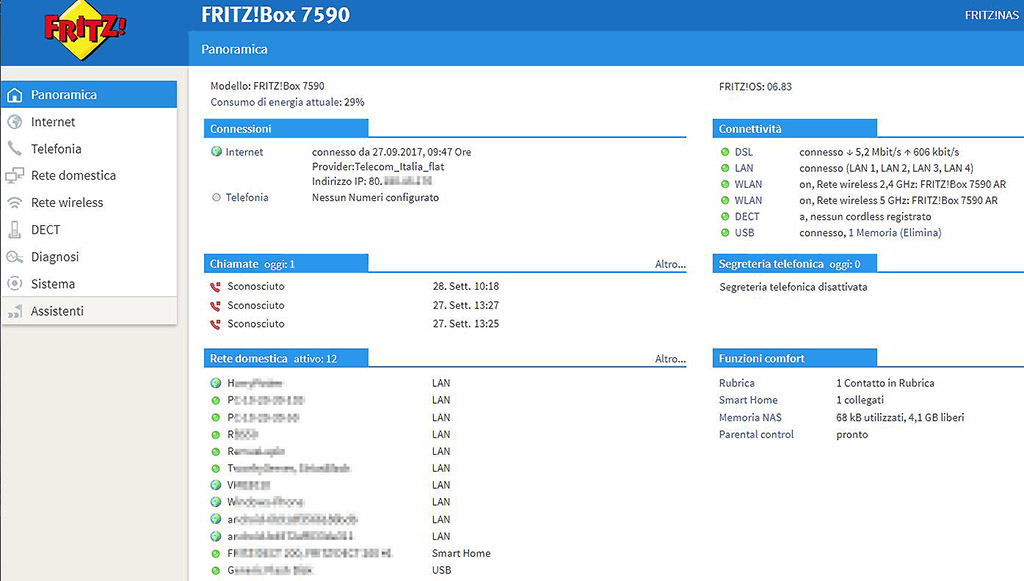This screenshot has height=581, width=1024.
Task: Open Altro link in Rete domestica section
Action: coord(670,358)
